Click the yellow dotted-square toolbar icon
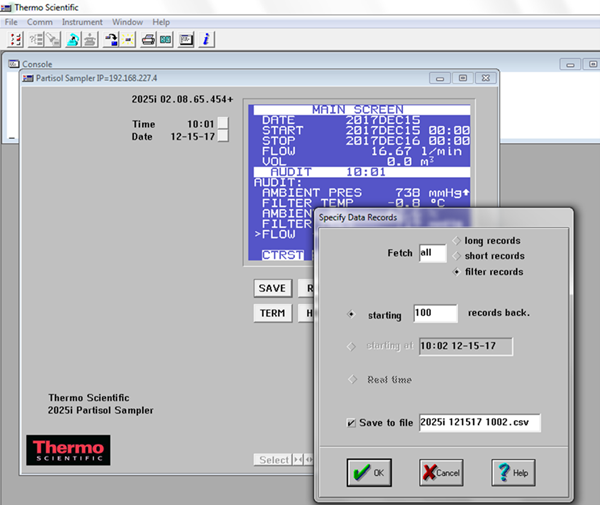The width and height of the screenshot is (600, 505). click(x=129, y=40)
